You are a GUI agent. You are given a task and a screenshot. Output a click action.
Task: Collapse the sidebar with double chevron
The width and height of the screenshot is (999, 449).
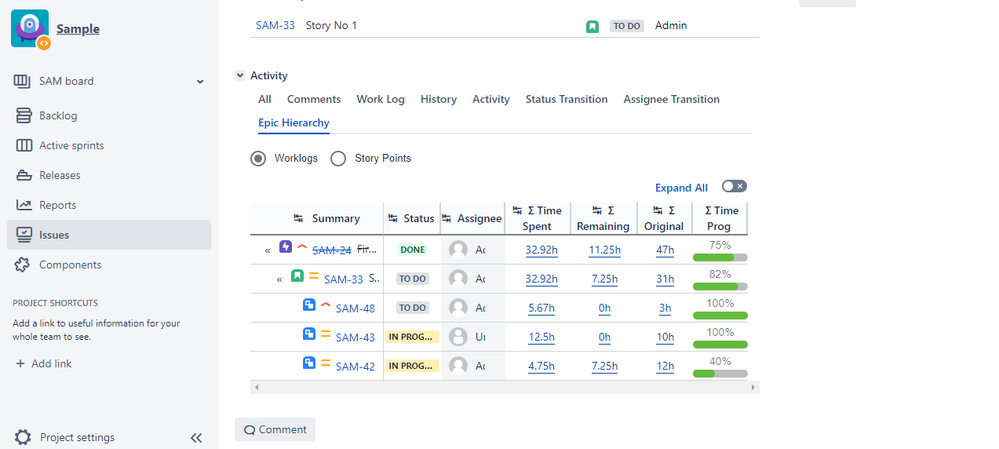coord(196,438)
